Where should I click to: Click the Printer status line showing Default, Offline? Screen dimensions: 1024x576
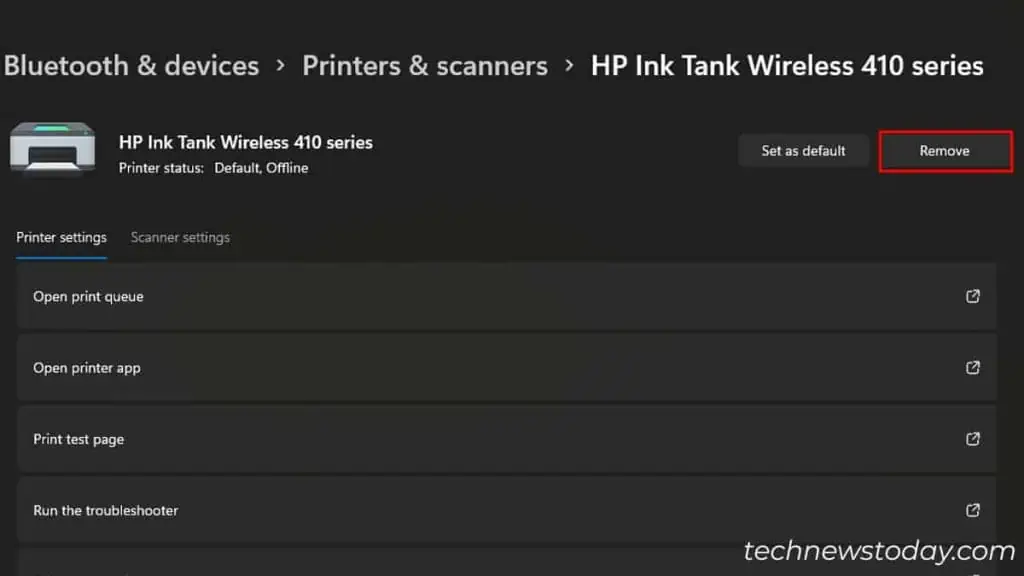[x=212, y=168]
